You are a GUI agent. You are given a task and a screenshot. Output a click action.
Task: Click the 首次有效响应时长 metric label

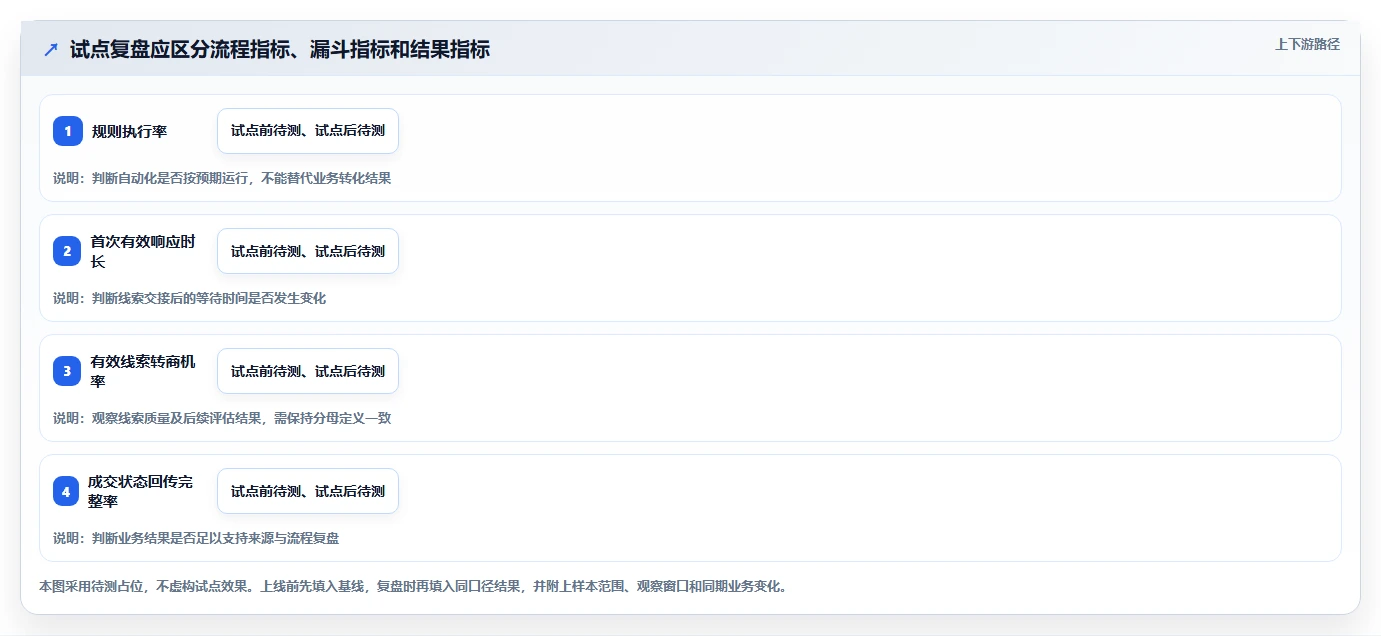(143, 251)
